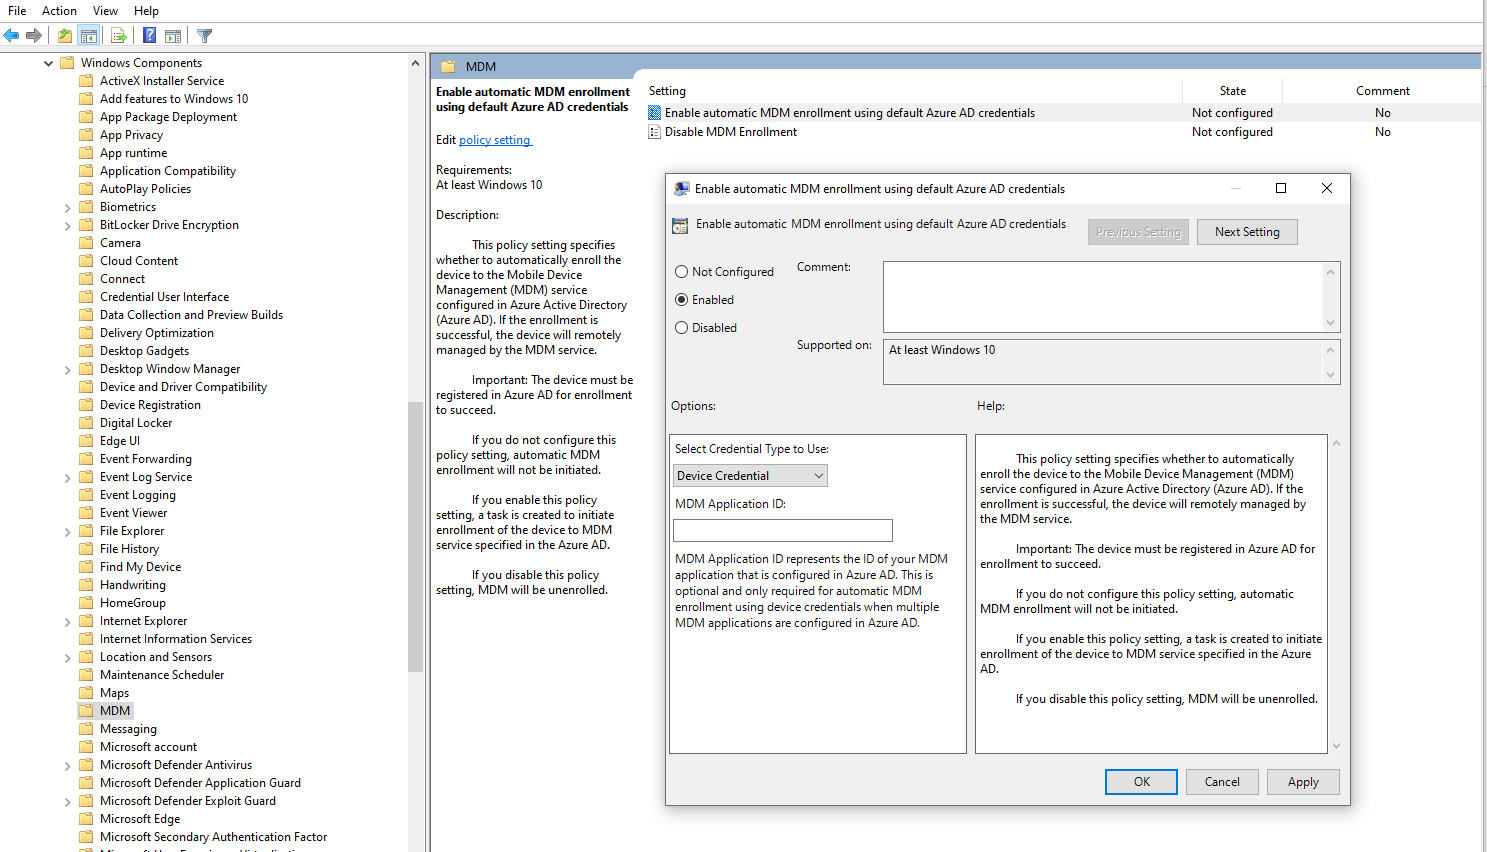1487x852 pixels.
Task: Click the Back navigation arrow
Action: coord(11,35)
